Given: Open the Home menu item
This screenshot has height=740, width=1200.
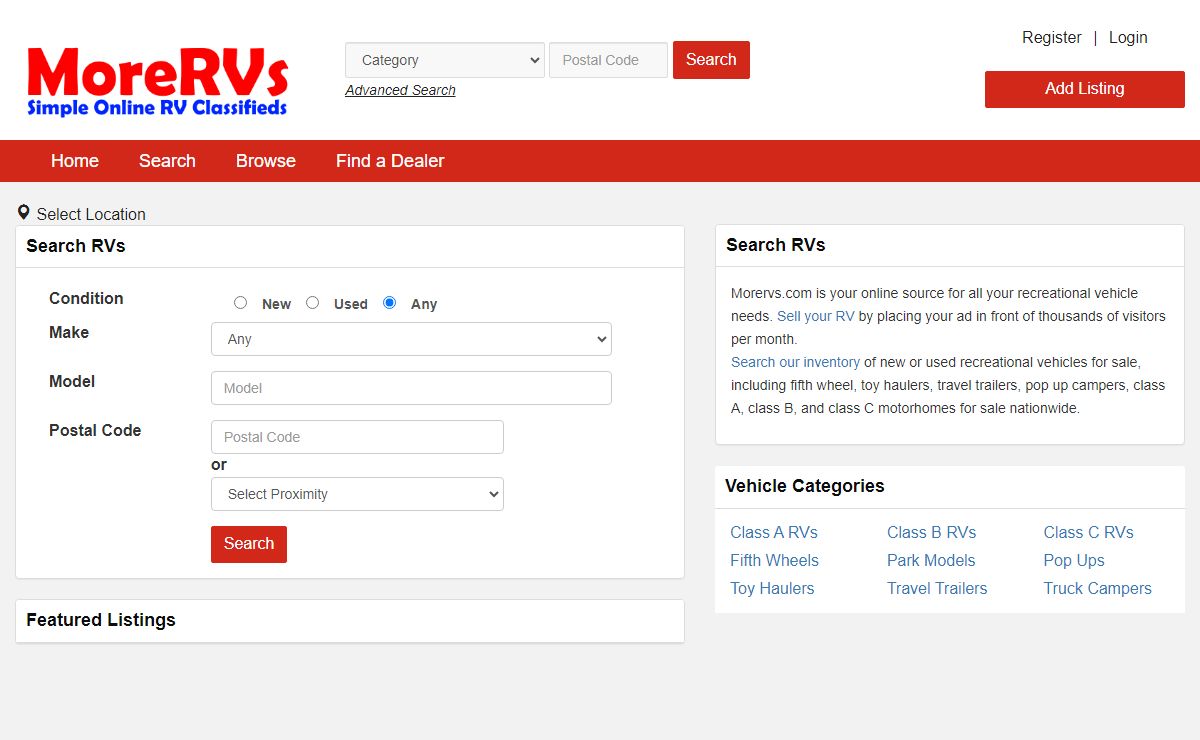Looking at the screenshot, I should point(75,161).
